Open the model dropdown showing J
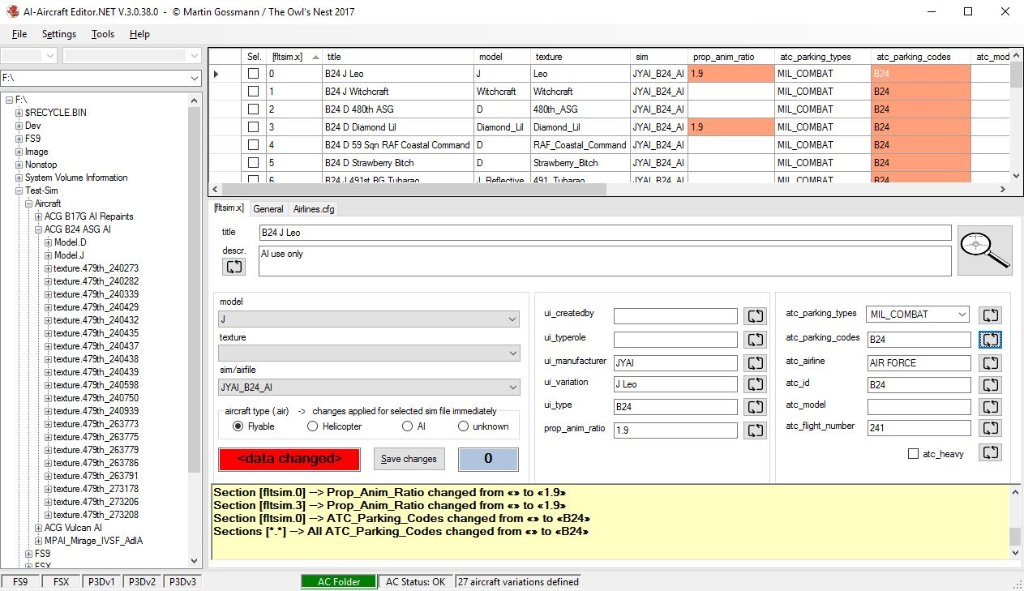Image resolution: width=1024 pixels, height=591 pixels. [369, 319]
